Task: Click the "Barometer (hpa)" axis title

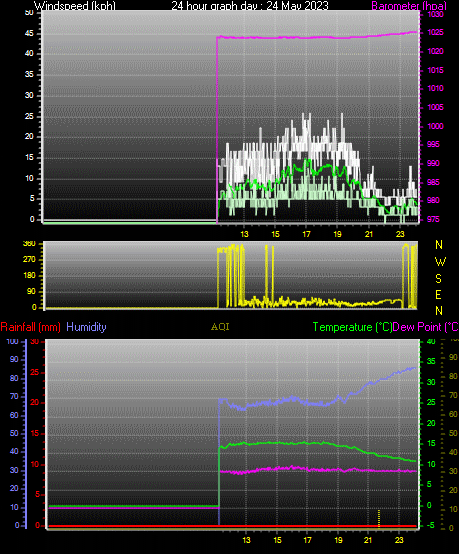Action: coord(409,6)
